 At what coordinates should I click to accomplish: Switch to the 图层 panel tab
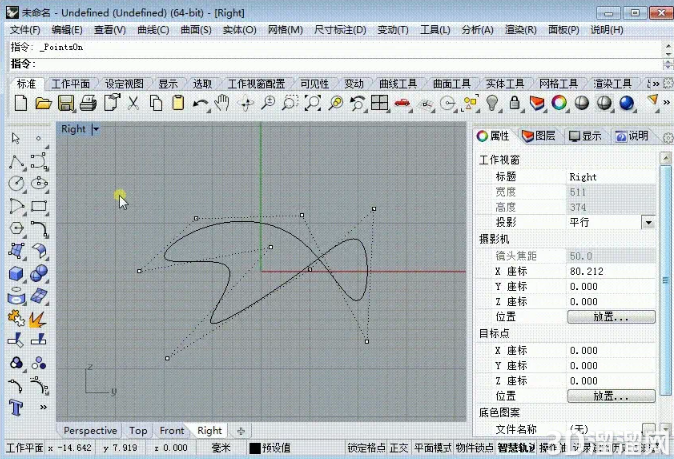tap(539, 136)
